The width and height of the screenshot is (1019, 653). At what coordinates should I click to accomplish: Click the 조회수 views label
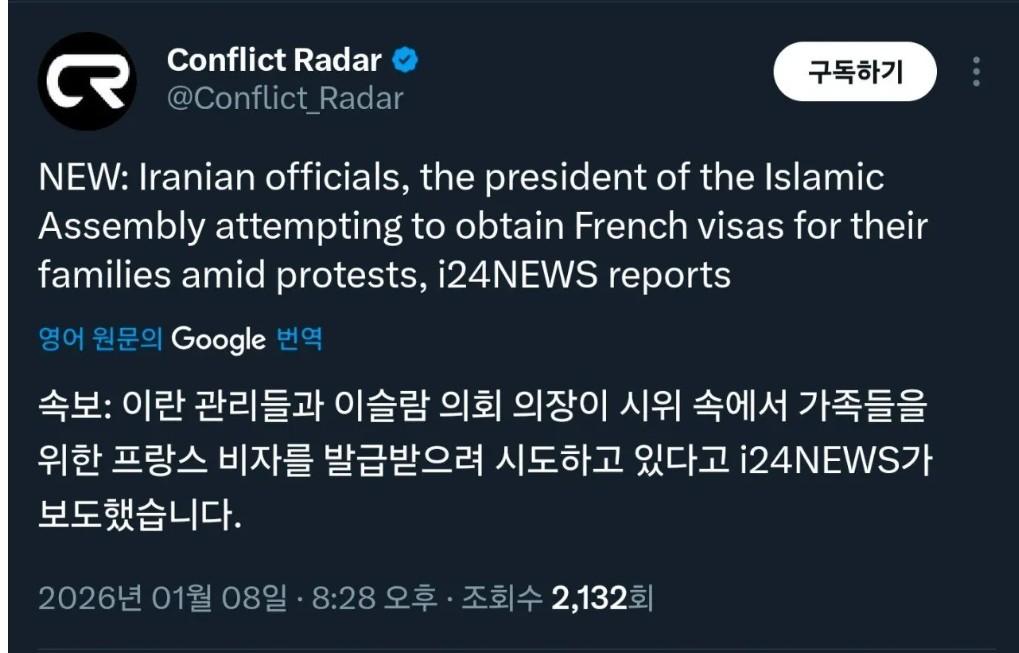[x=504, y=598]
